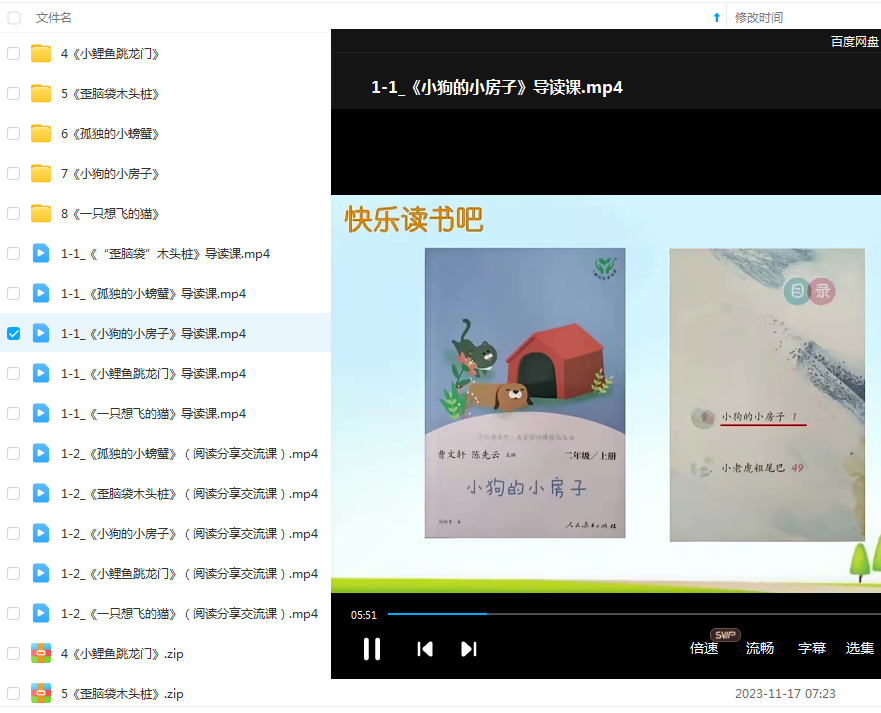Open the 字幕 subtitle settings
881x713 pixels.
(x=811, y=648)
